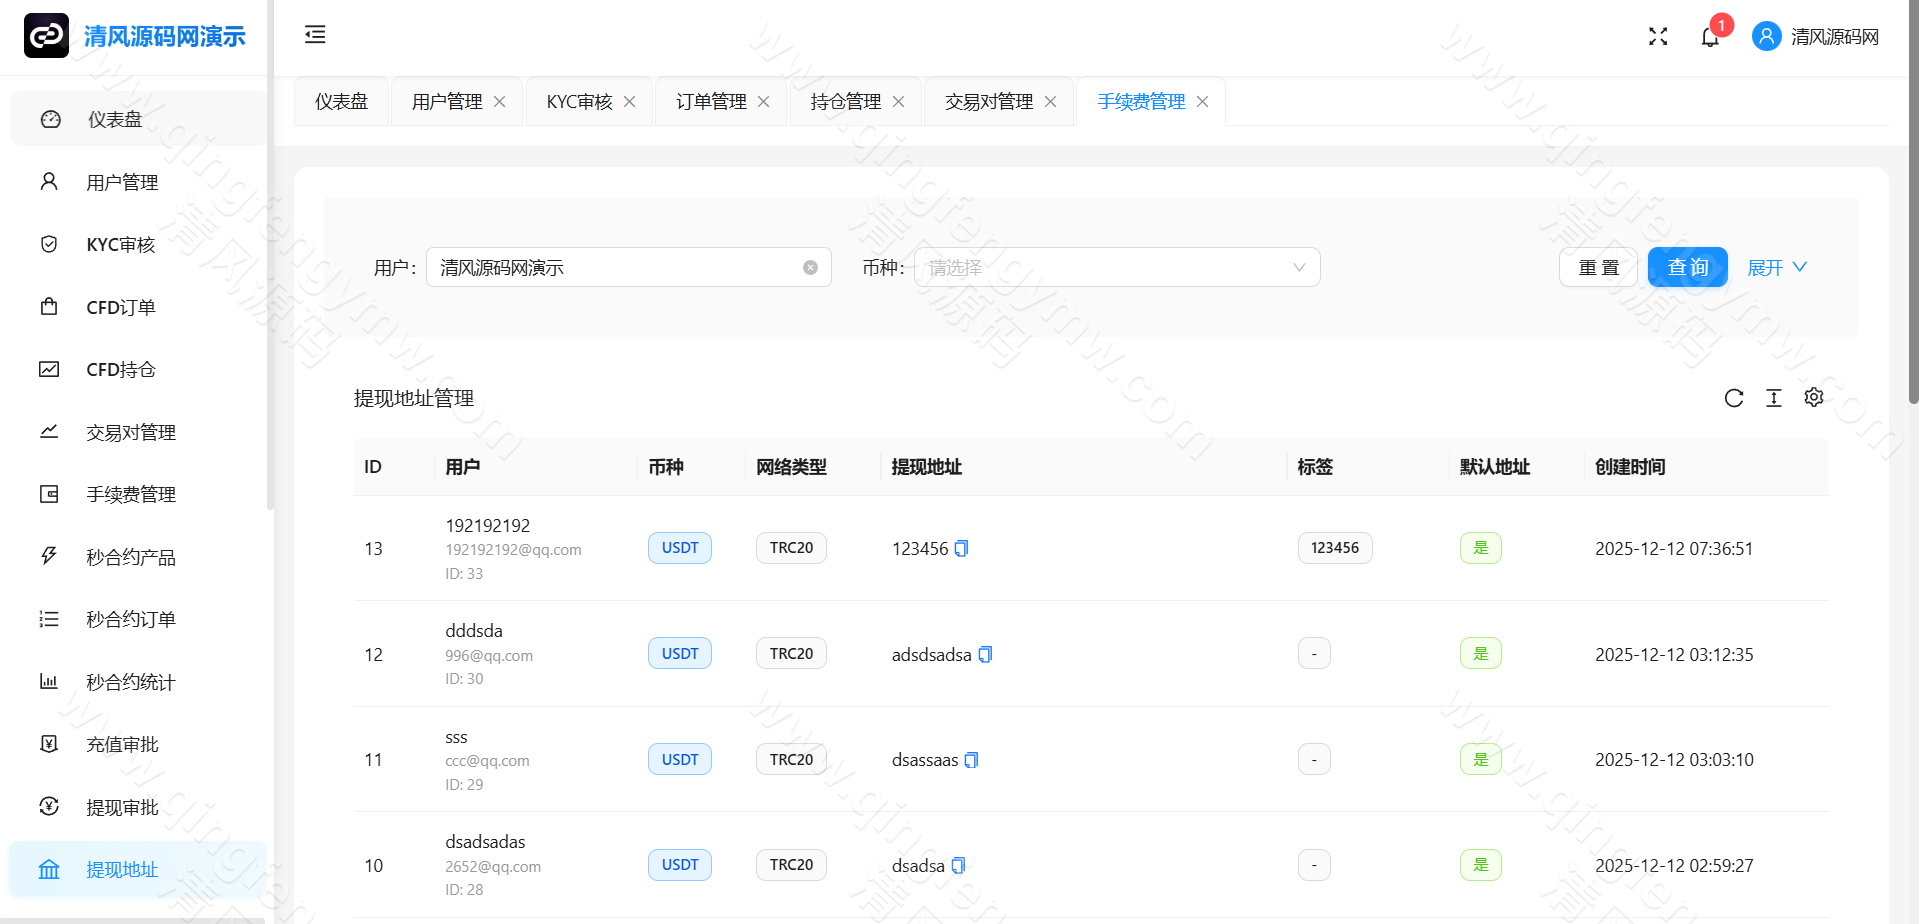Select the USDT currency badge on row 11
Image resolution: width=1919 pixels, height=924 pixels.
click(679, 759)
